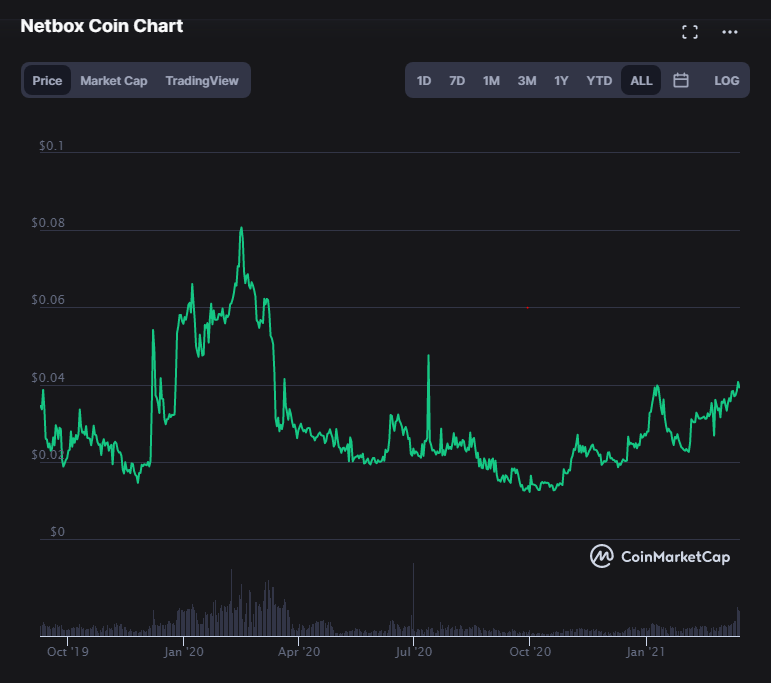771x683 pixels.
Task: Switch to the Market Cap tab
Action: coord(114,80)
